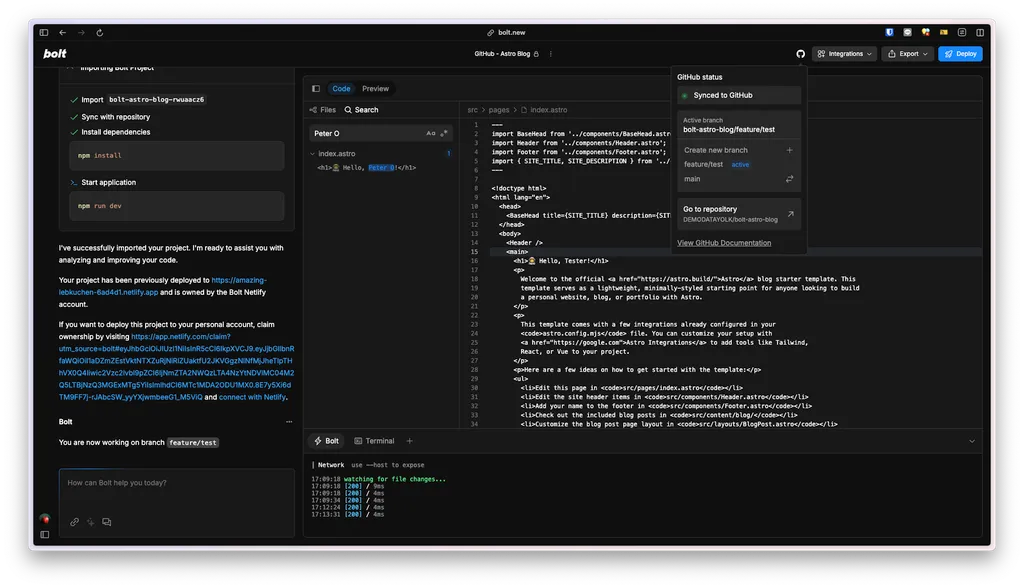
Task: Click the sparkle enhance prompt icon
Action: click(91, 522)
